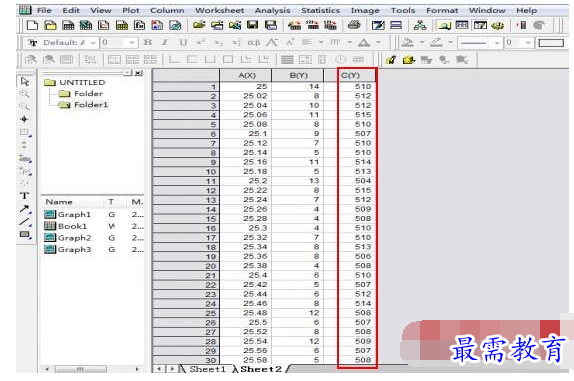Switch to the Sheet1 tab
This screenshot has height=381, width=574.
207,369
